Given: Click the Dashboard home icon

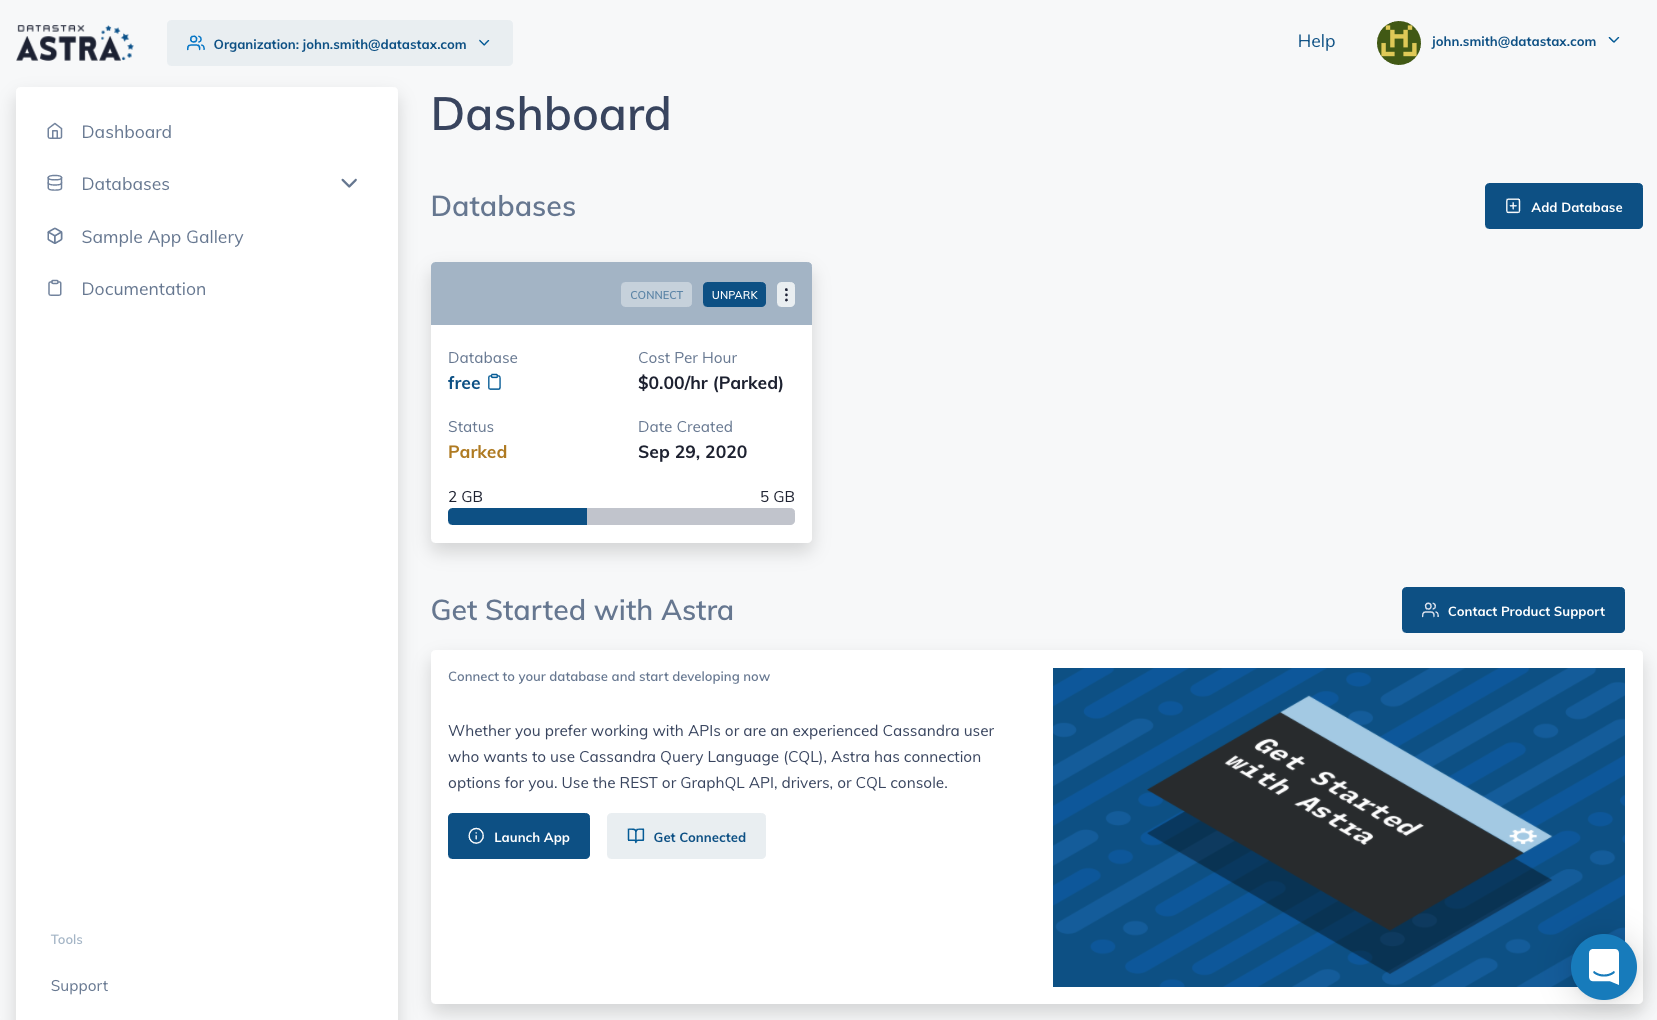Looking at the screenshot, I should click(55, 131).
